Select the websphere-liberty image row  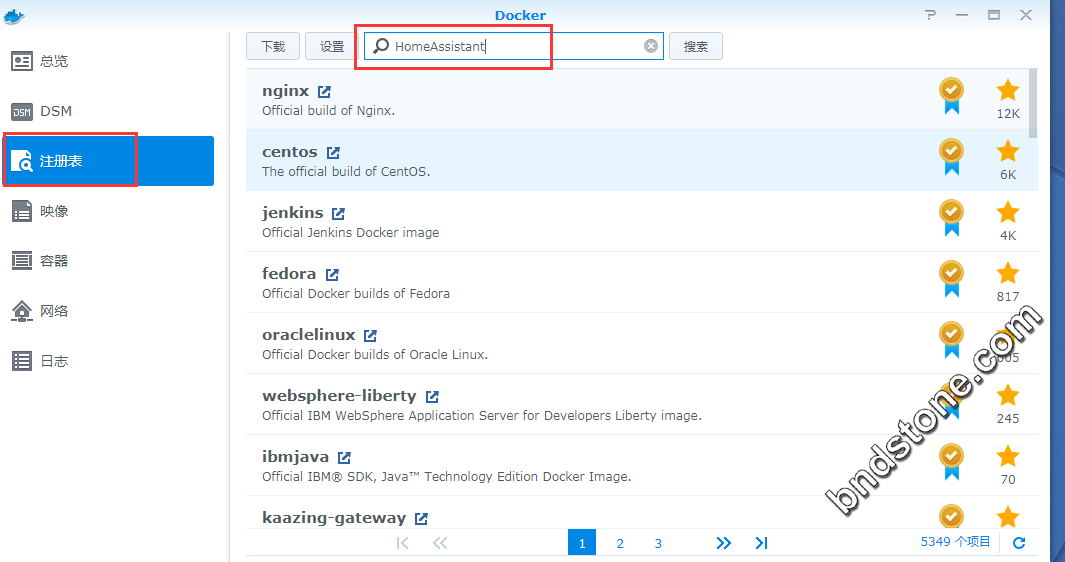click(x=642, y=404)
